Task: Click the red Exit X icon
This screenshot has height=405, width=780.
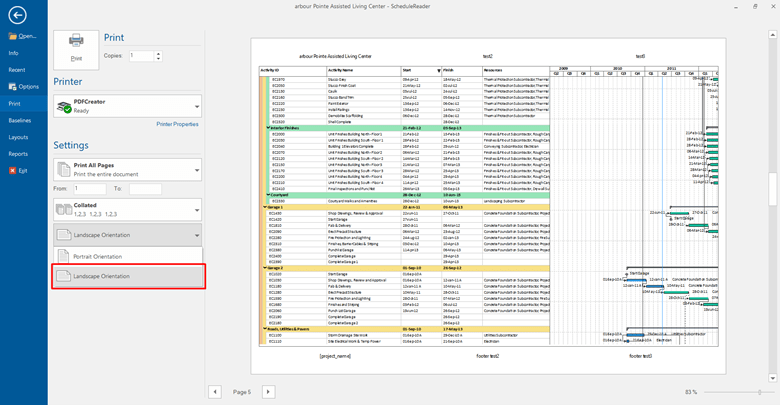Action: click(12, 171)
